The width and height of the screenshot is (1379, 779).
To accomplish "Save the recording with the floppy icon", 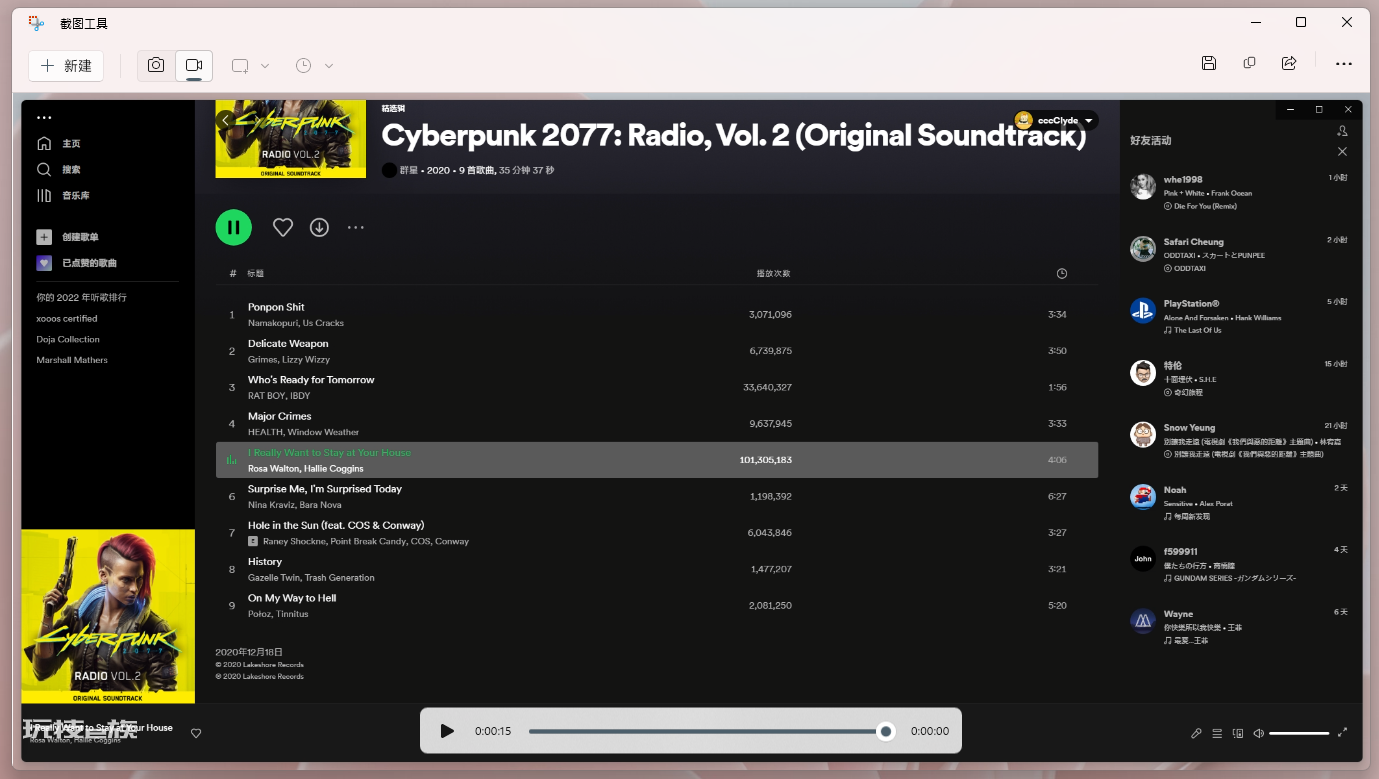I will pyautogui.click(x=1209, y=63).
